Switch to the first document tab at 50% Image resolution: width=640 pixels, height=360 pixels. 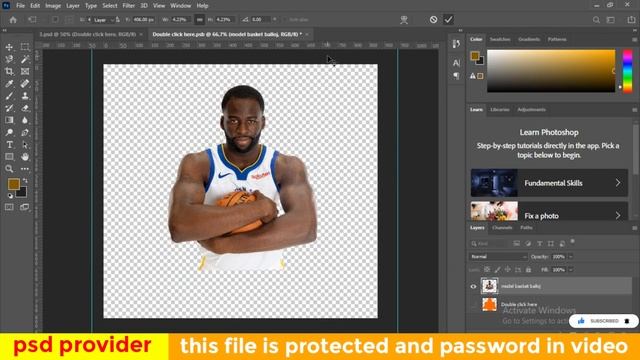click(x=88, y=34)
